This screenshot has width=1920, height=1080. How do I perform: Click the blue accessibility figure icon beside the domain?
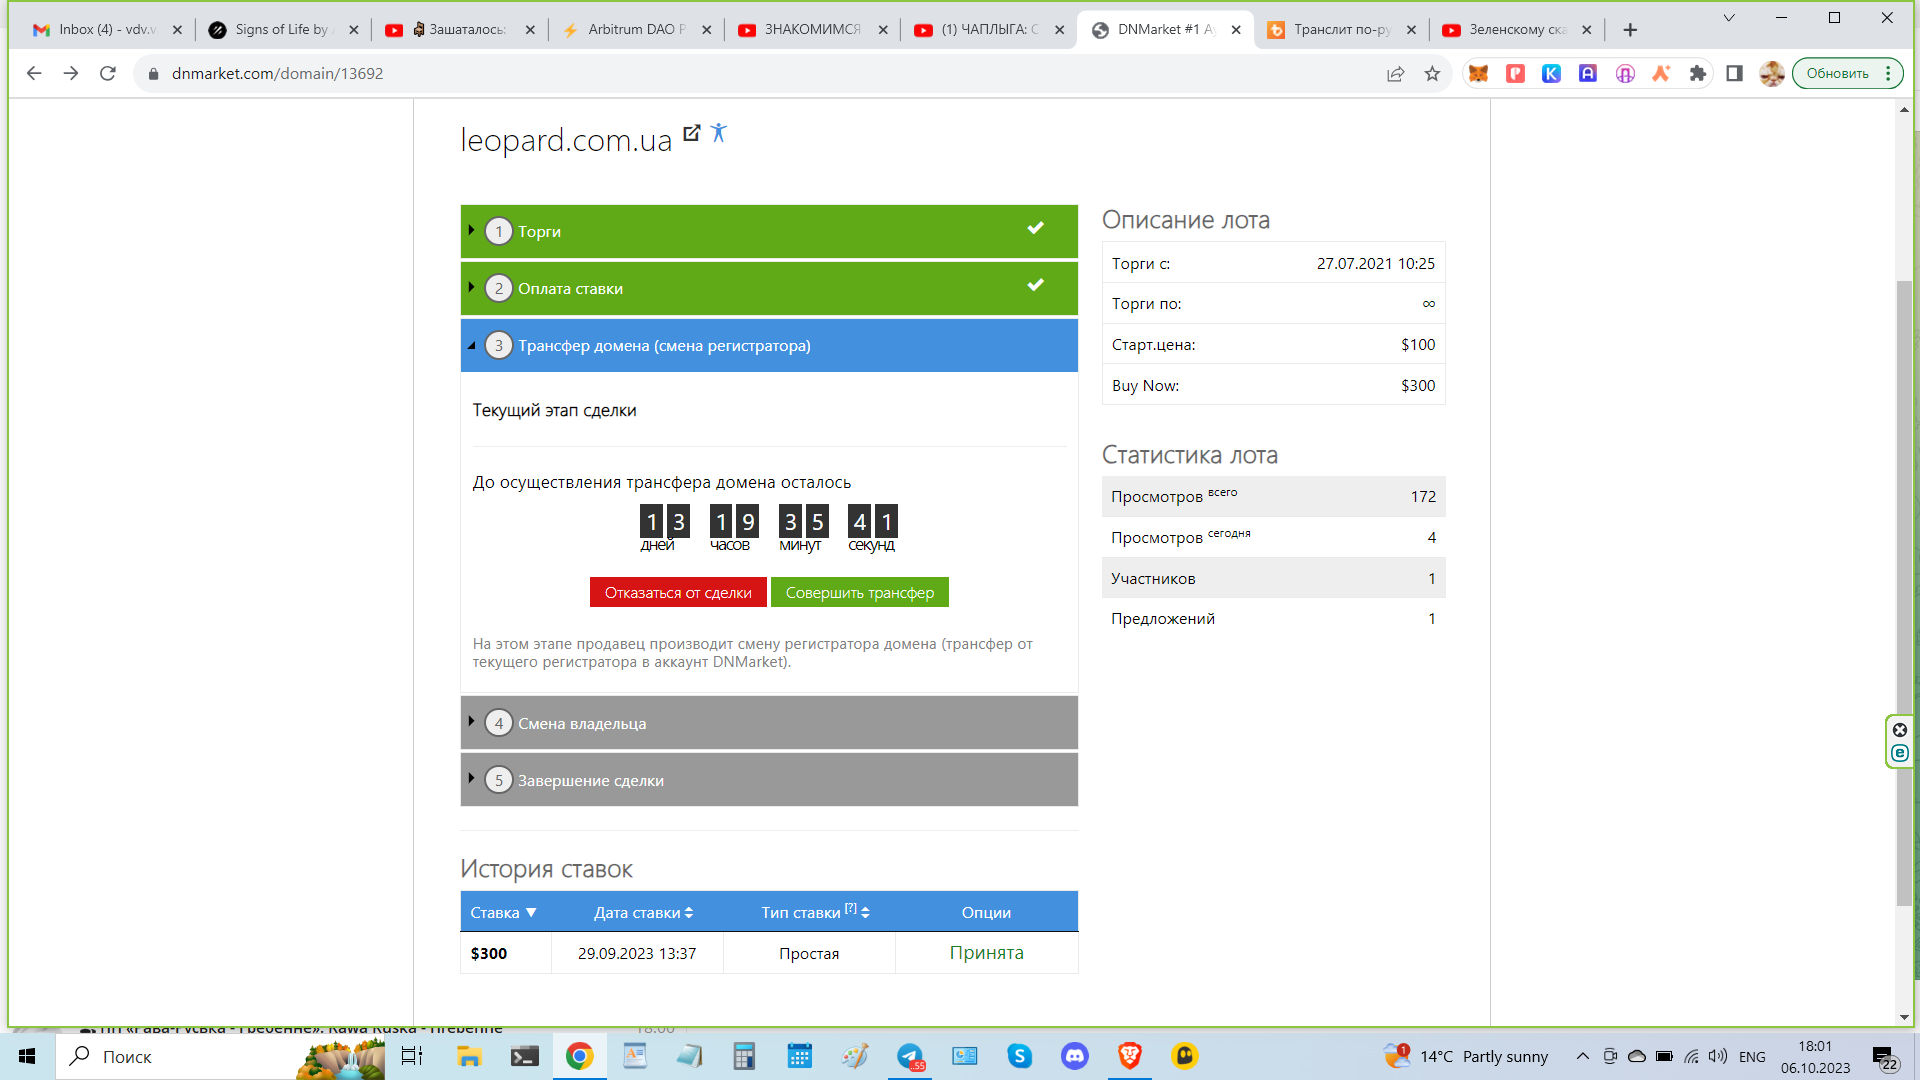719,132
